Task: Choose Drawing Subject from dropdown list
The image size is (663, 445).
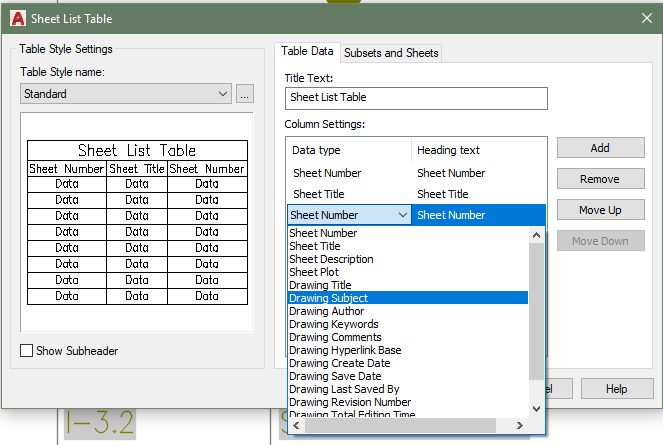Action: click(x=408, y=298)
